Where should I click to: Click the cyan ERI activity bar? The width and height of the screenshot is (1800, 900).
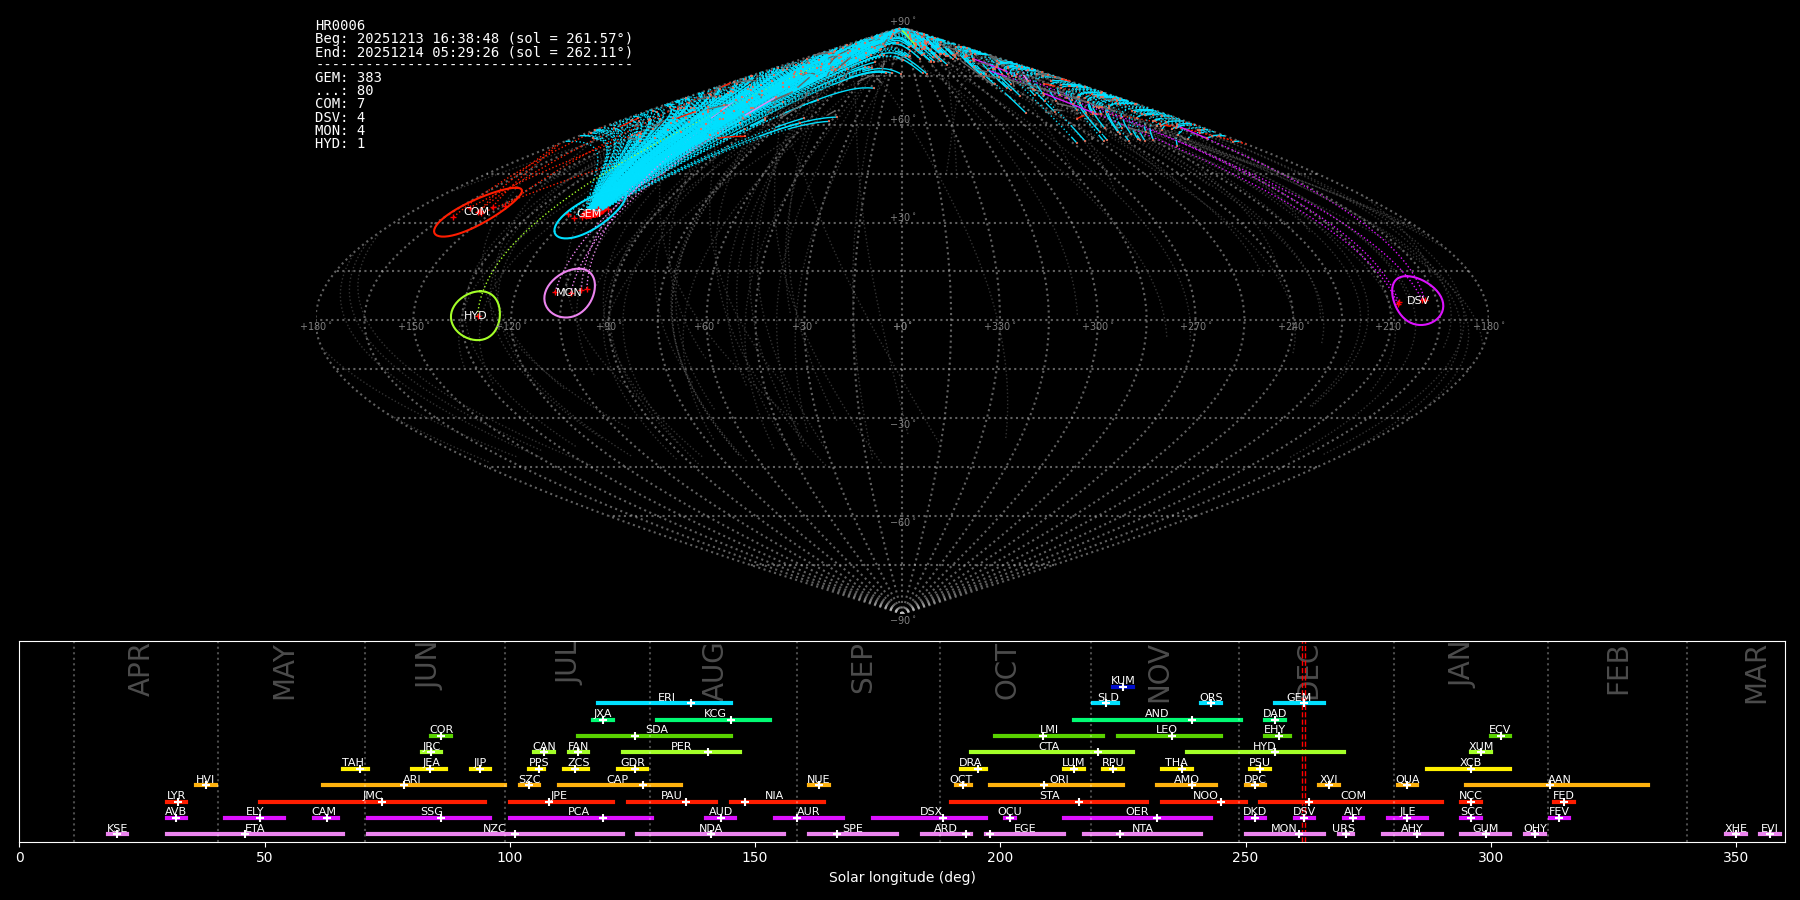[664, 703]
